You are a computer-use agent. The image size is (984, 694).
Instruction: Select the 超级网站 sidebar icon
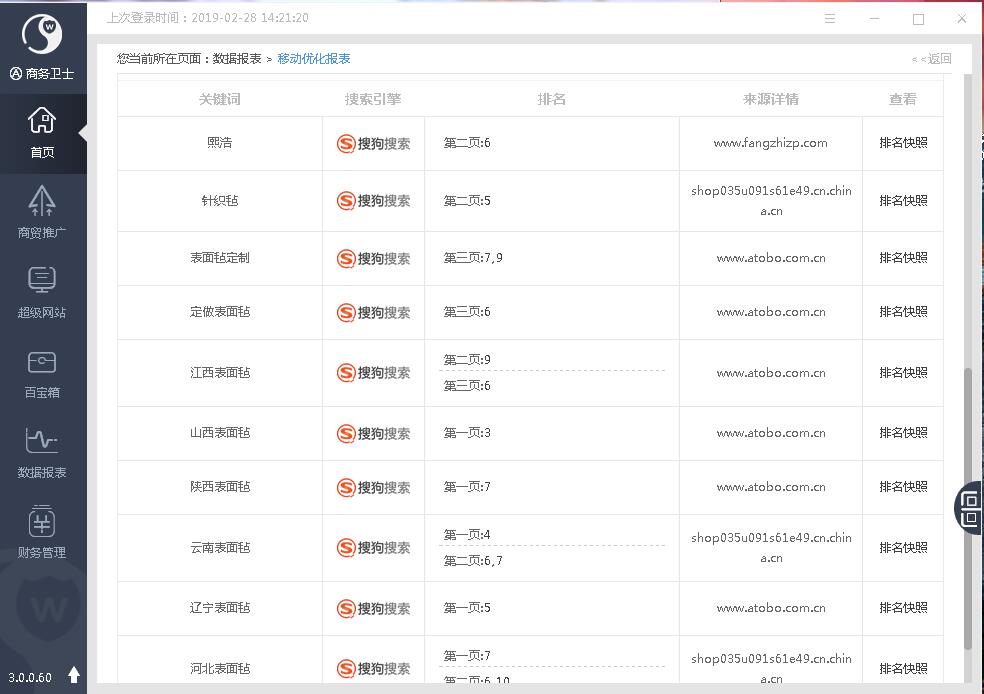42,282
